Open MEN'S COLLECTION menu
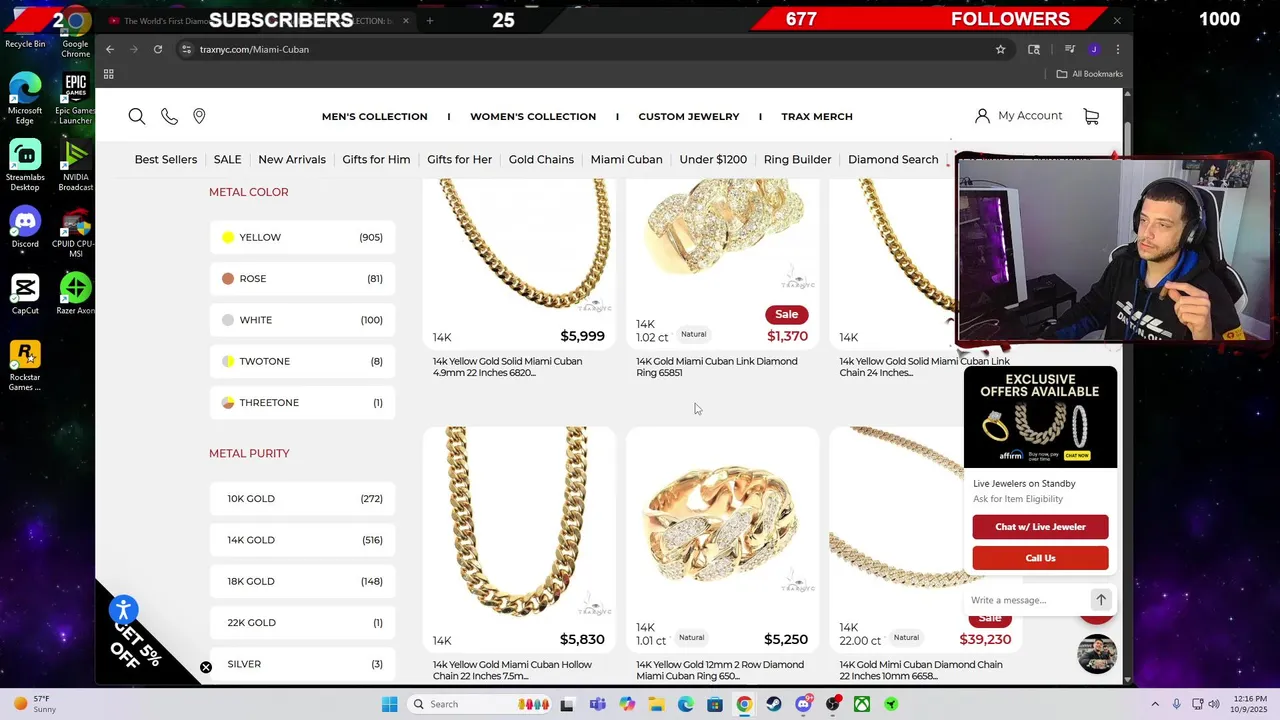The width and height of the screenshot is (1280, 720). [374, 116]
